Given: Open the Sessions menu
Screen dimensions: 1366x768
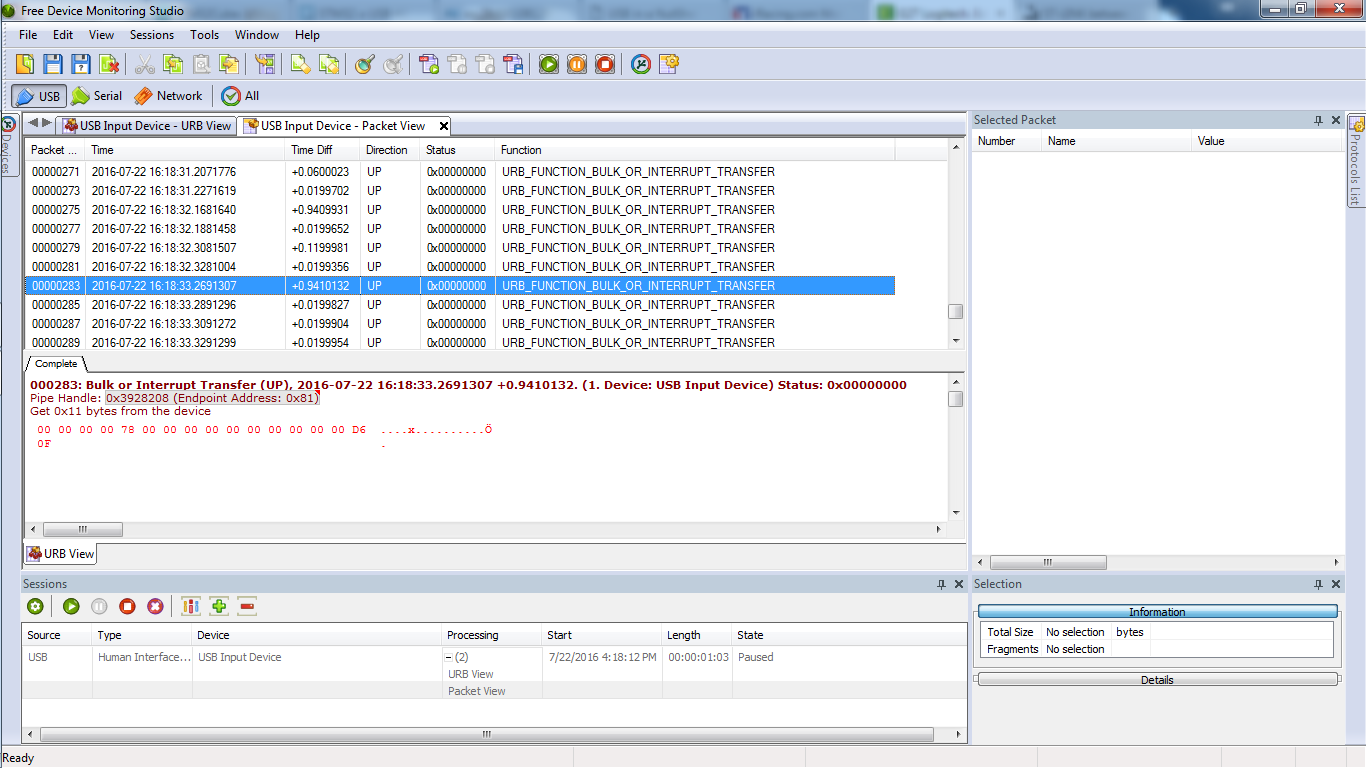Looking at the screenshot, I should coord(152,35).
